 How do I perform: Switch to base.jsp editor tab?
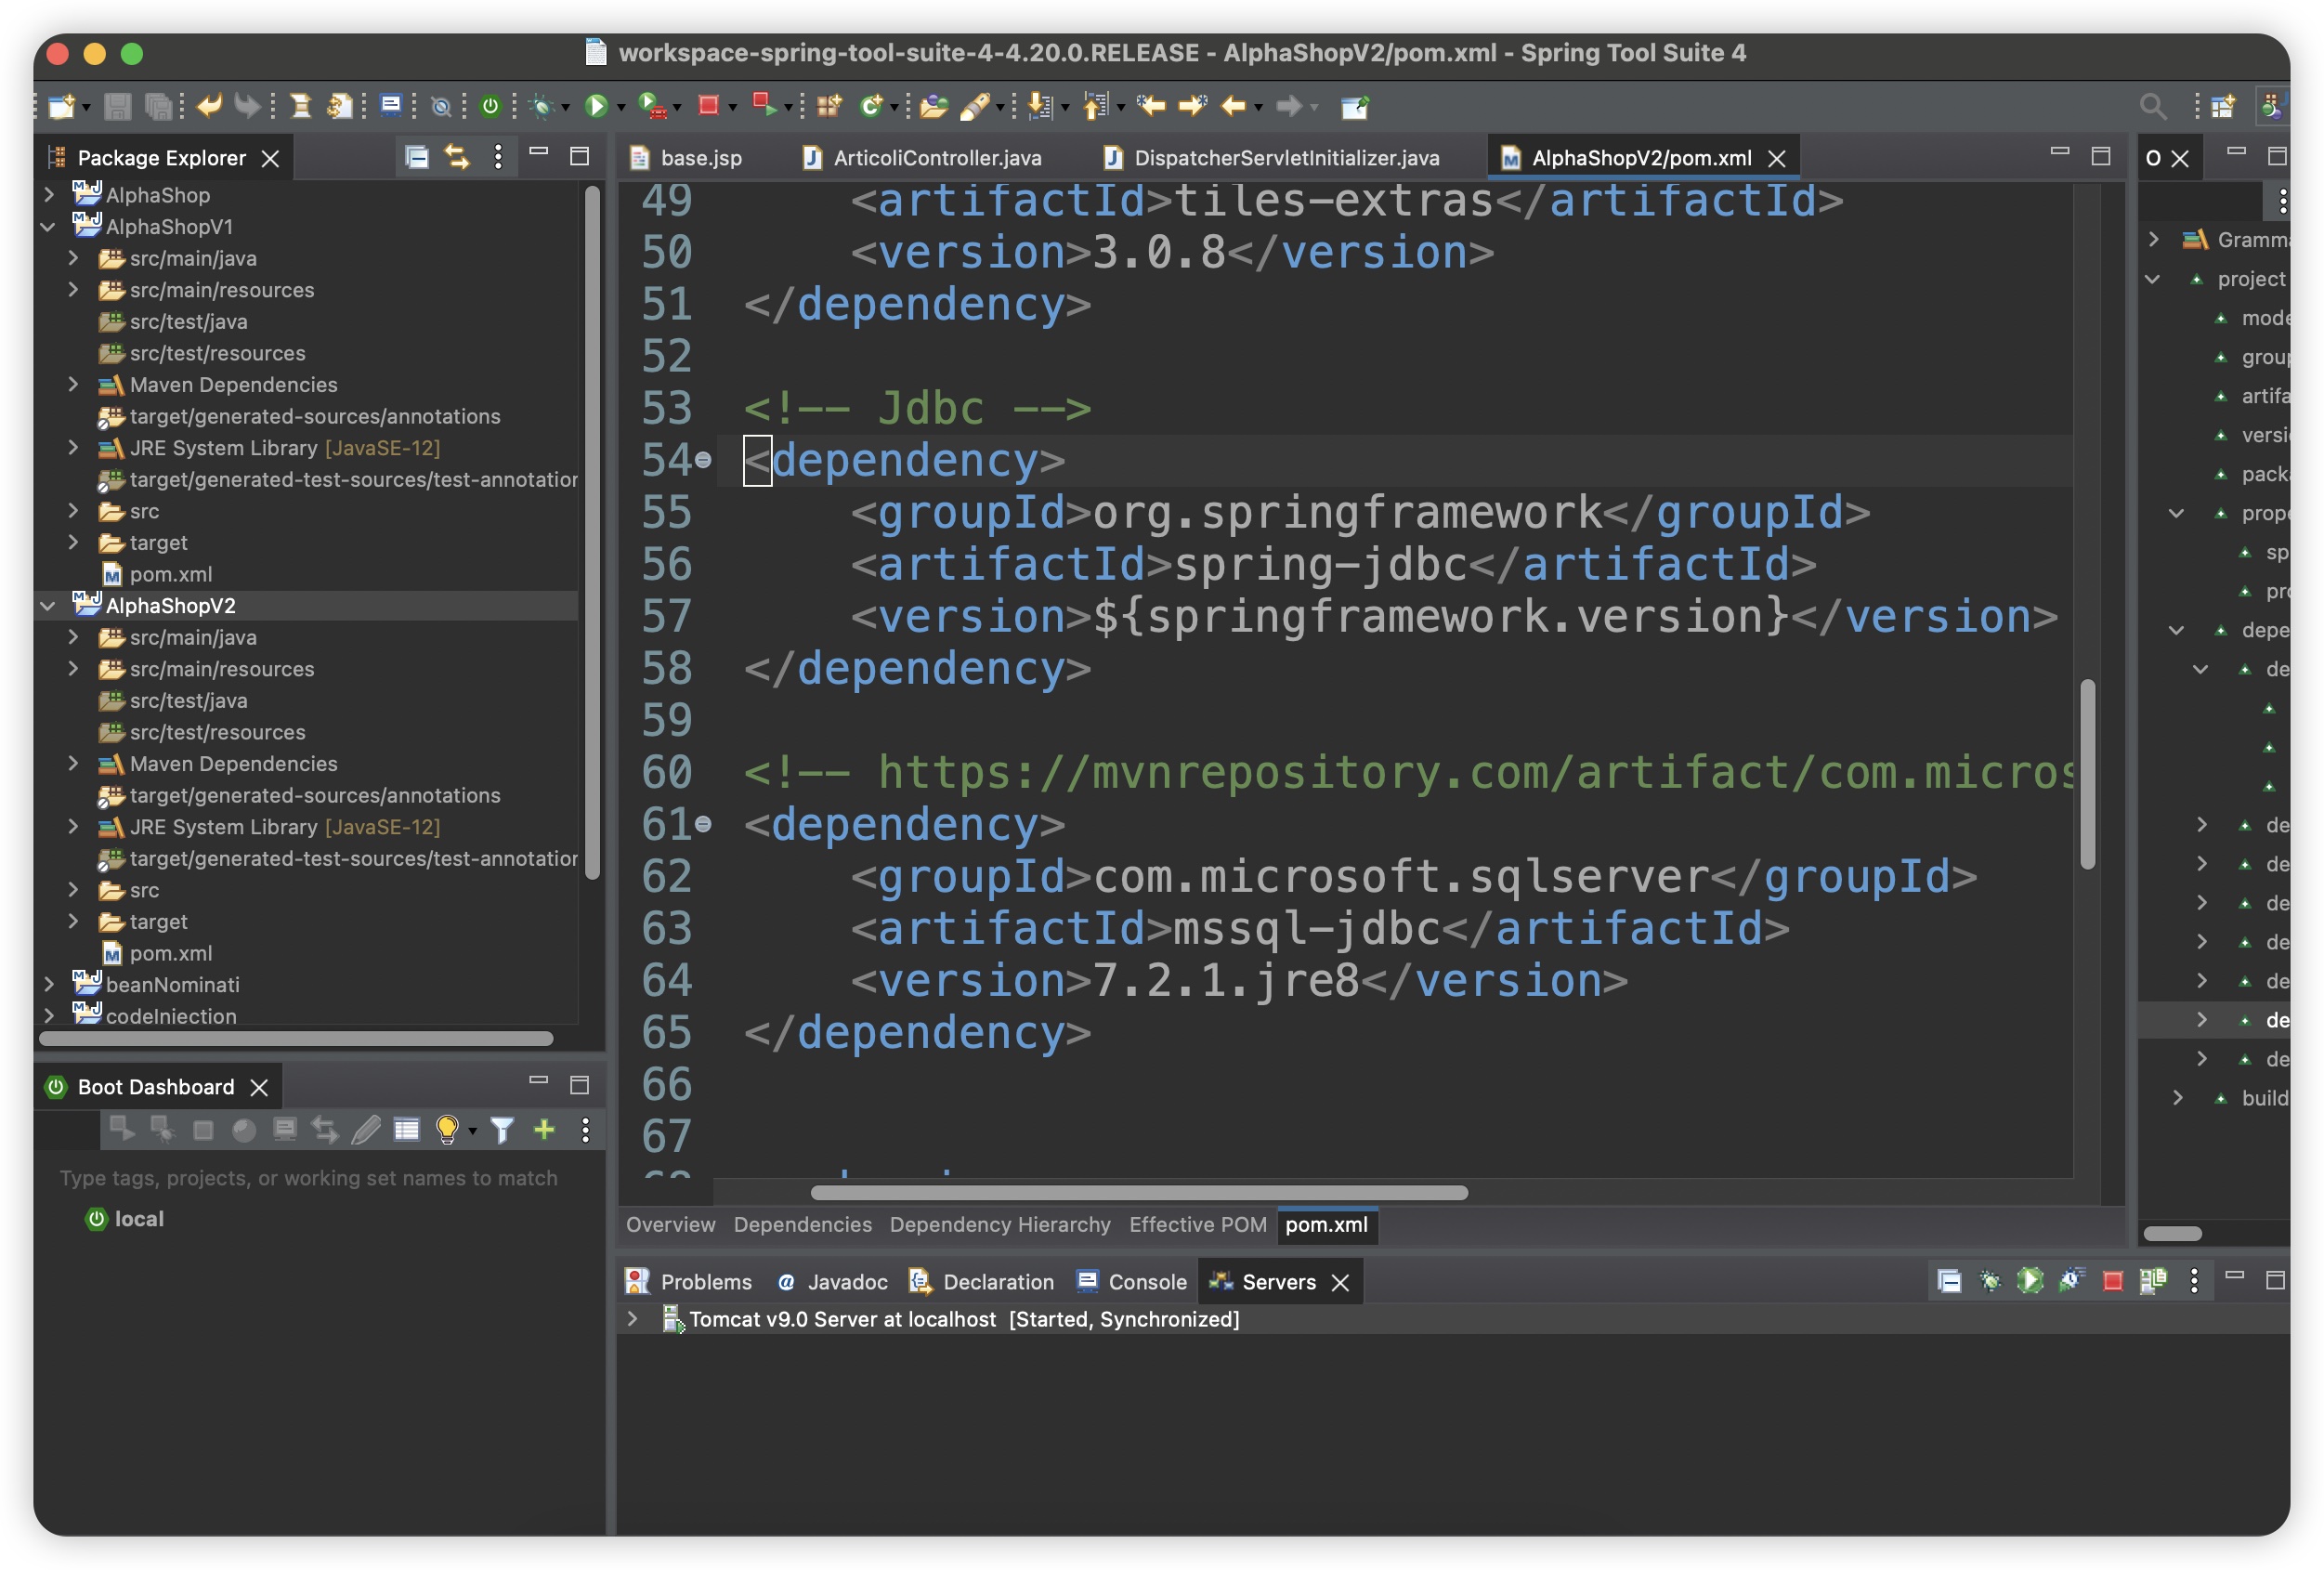[686, 158]
